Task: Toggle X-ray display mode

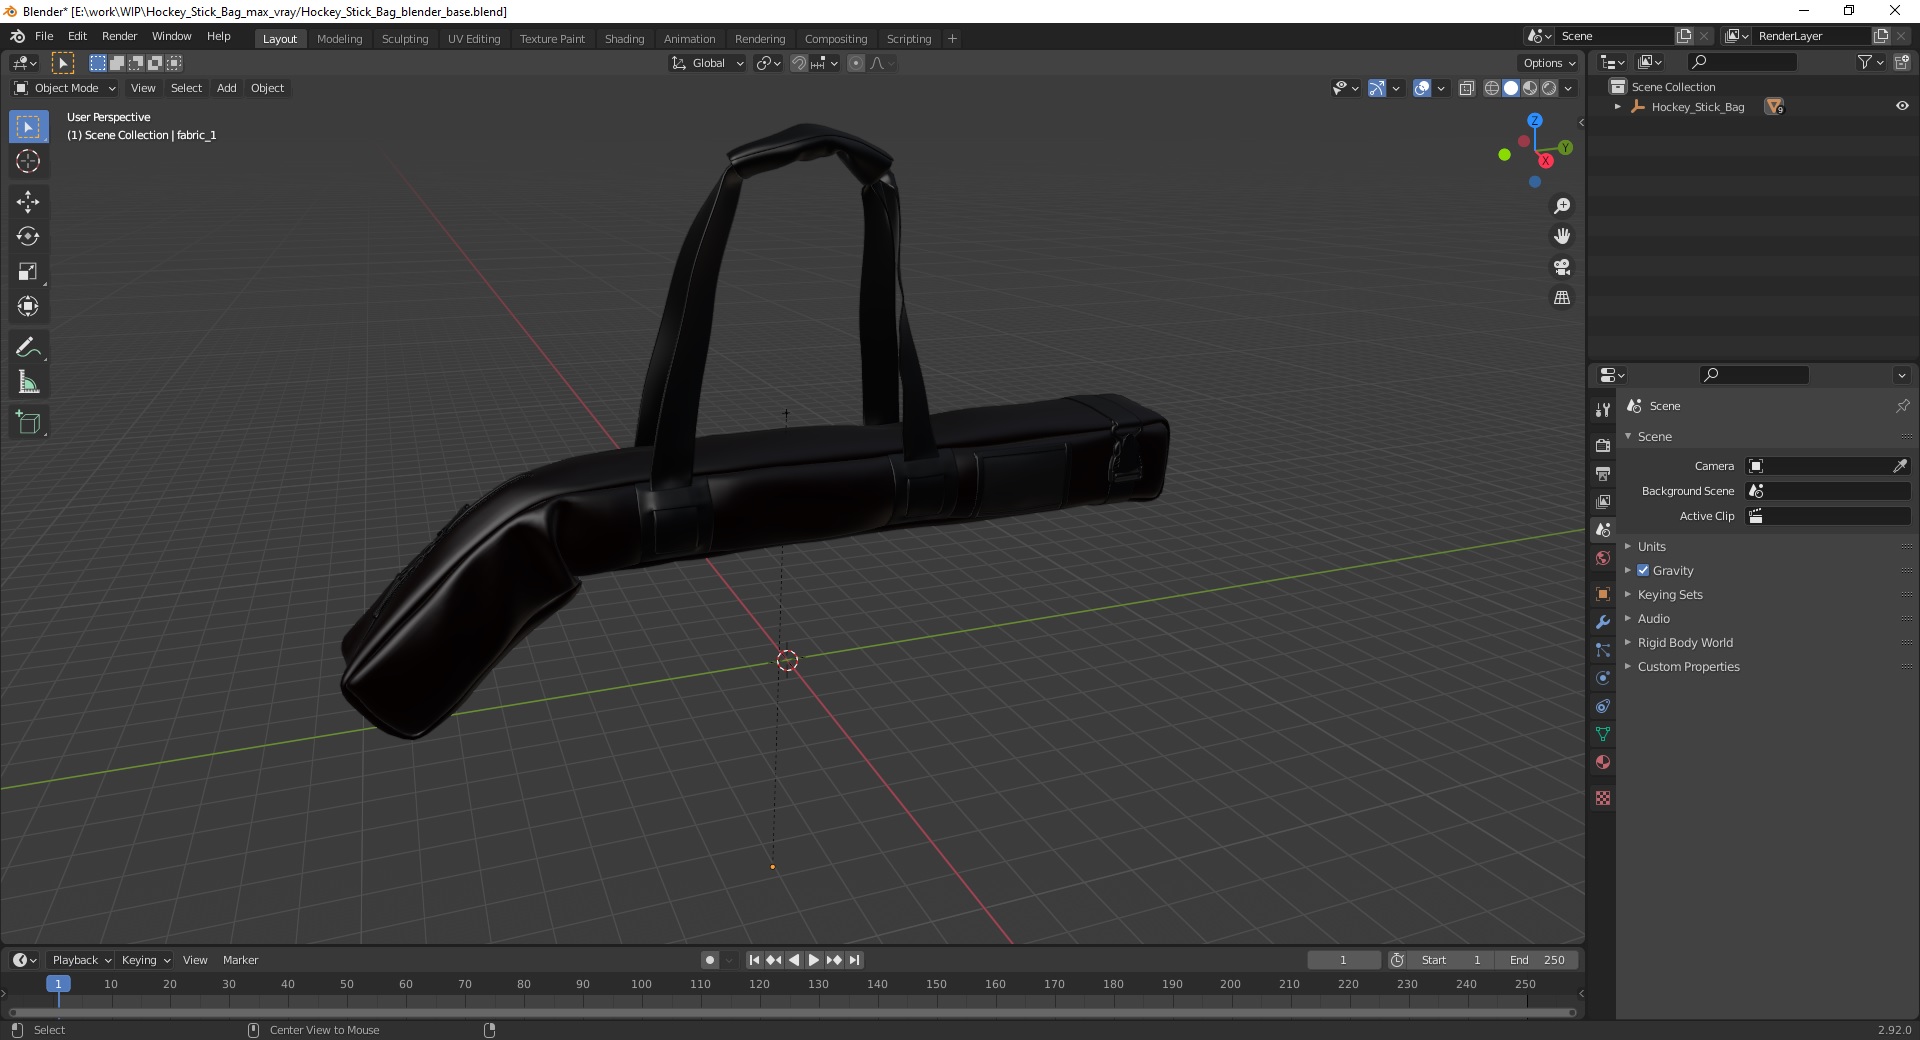Action: tap(1466, 88)
